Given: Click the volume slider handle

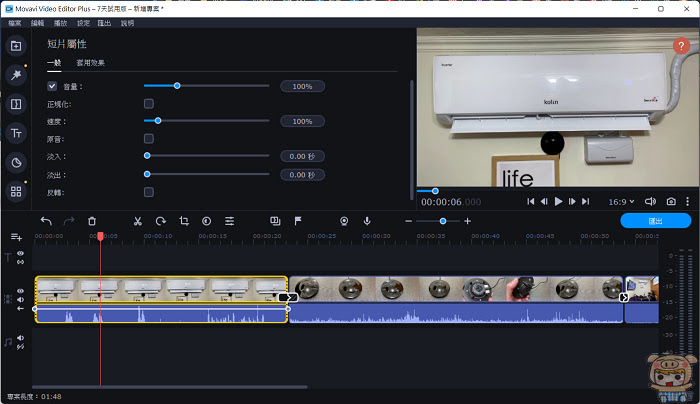Looking at the screenshot, I should pyautogui.click(x=177, y=86).
